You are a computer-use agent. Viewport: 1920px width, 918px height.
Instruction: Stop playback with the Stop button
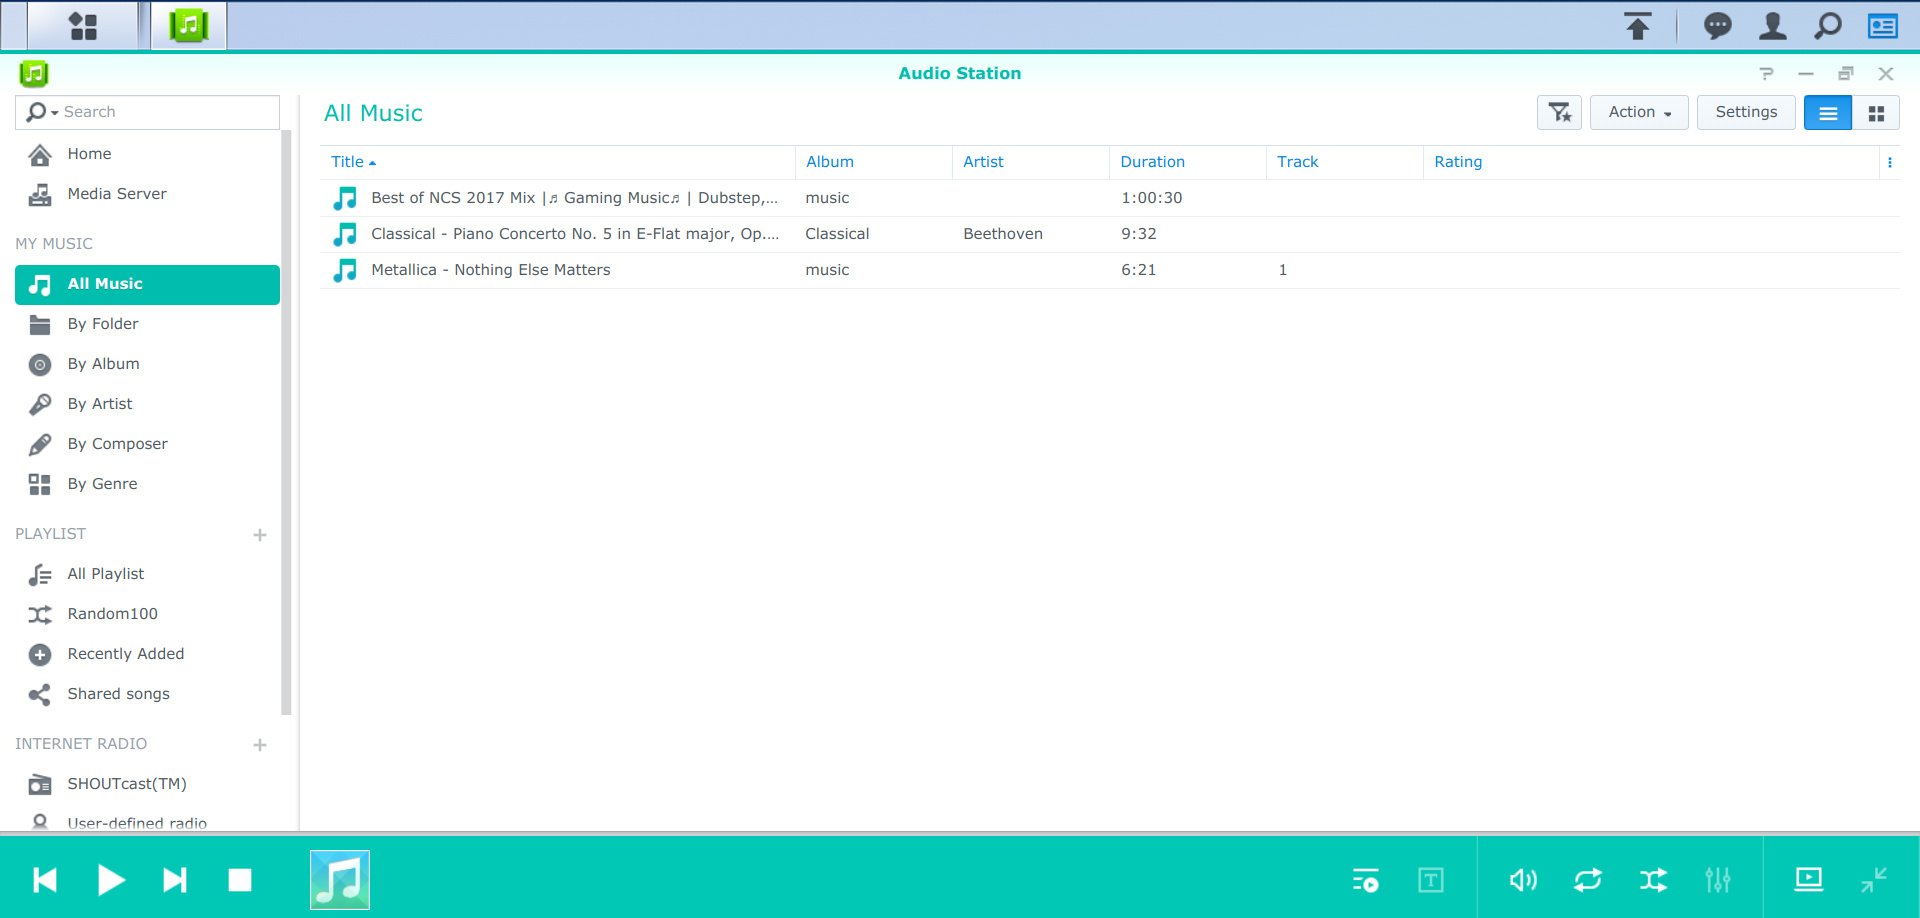[x=240, y=880]
